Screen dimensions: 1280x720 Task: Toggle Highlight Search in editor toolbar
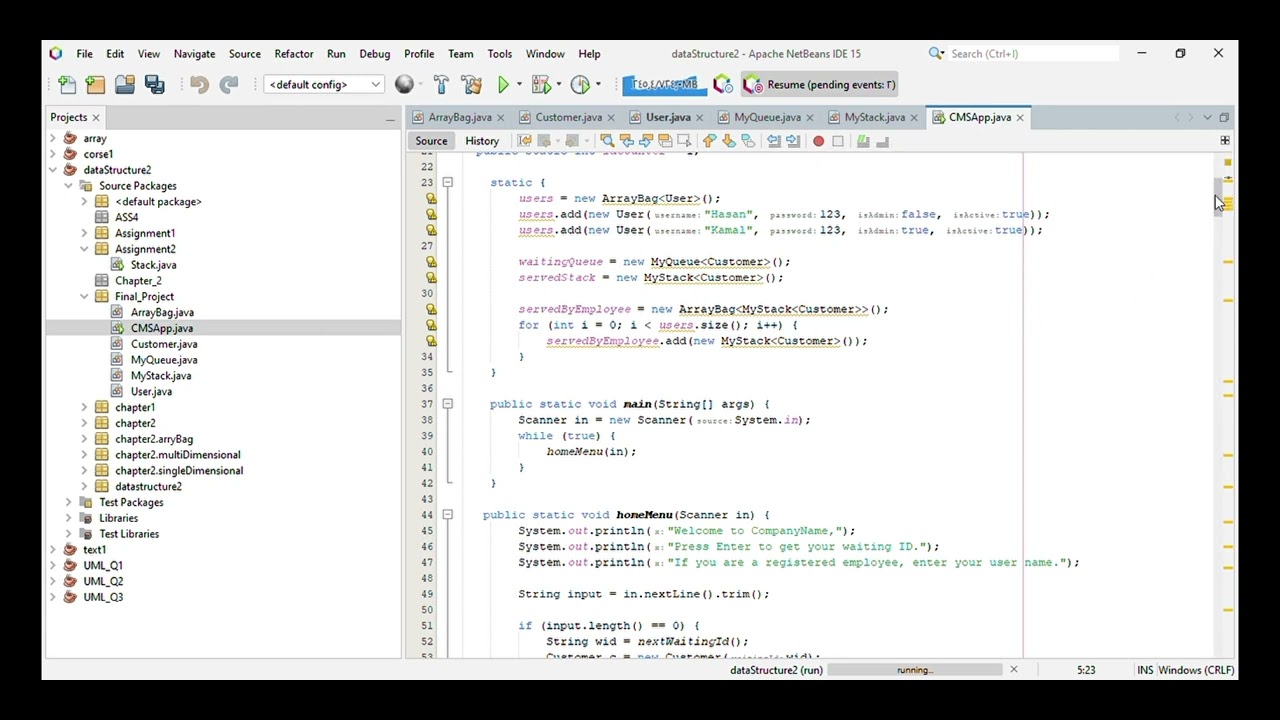(665, 141)
